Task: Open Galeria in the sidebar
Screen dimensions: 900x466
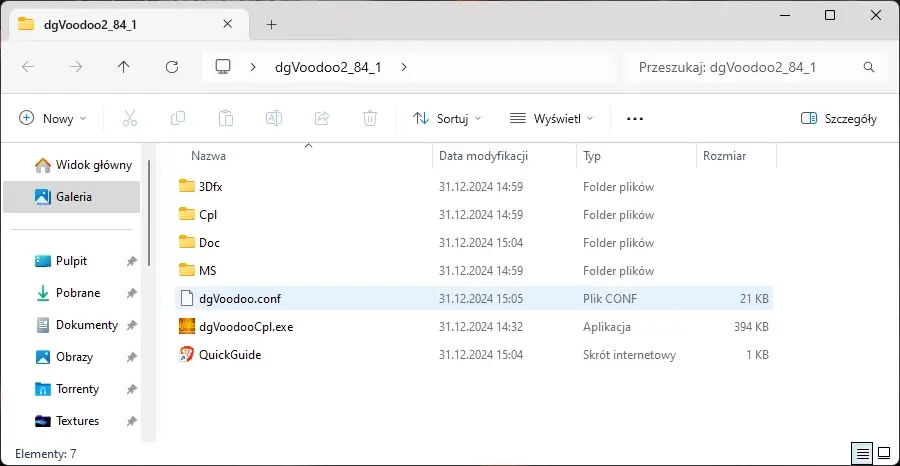Action: (72, 197)
